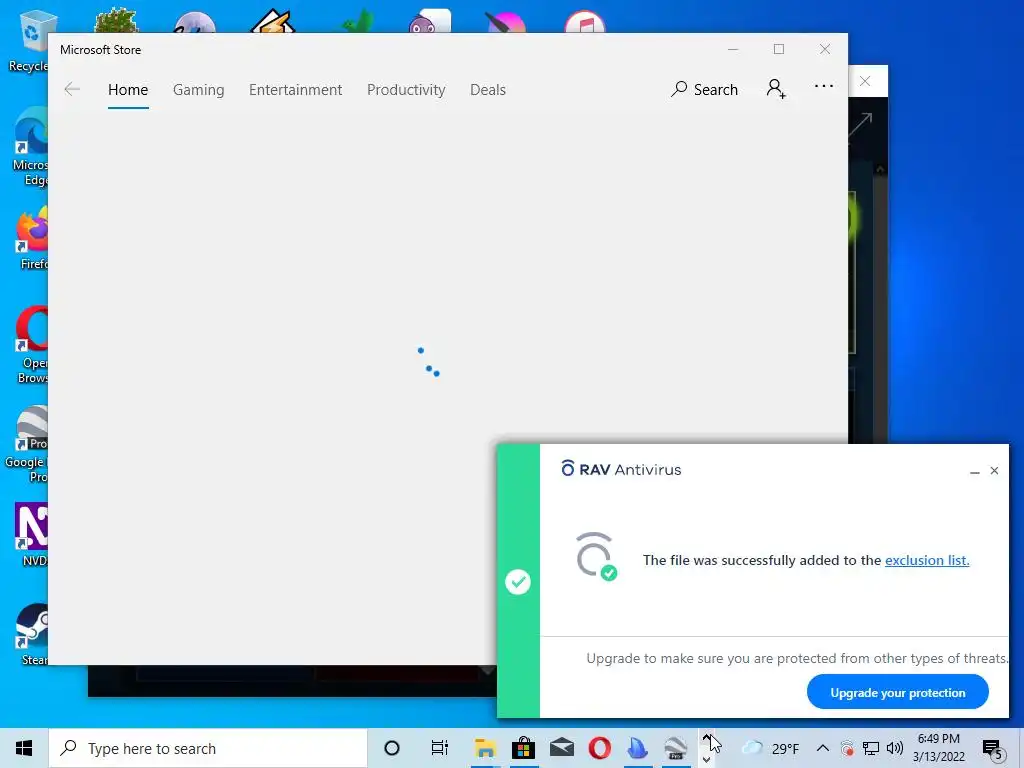Launch Opera from the taskbar

click(600, 748)
